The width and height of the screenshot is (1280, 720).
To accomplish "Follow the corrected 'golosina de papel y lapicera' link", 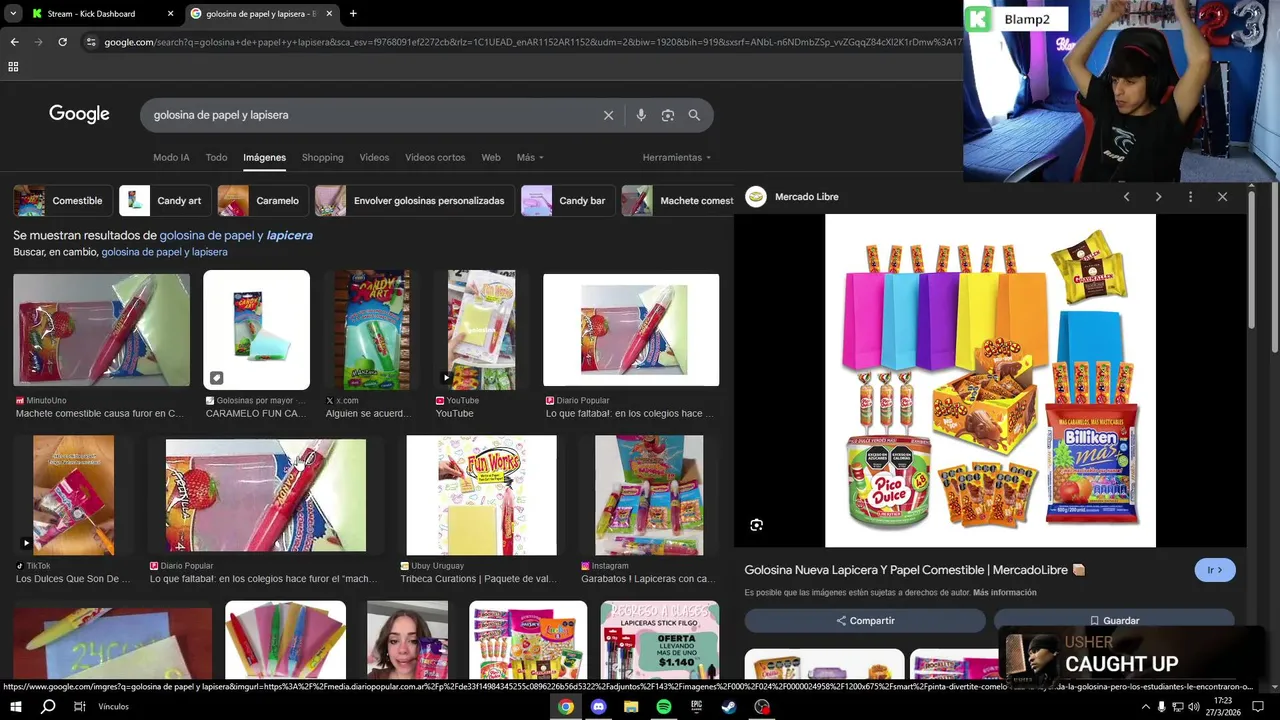I will pos(236,235).
